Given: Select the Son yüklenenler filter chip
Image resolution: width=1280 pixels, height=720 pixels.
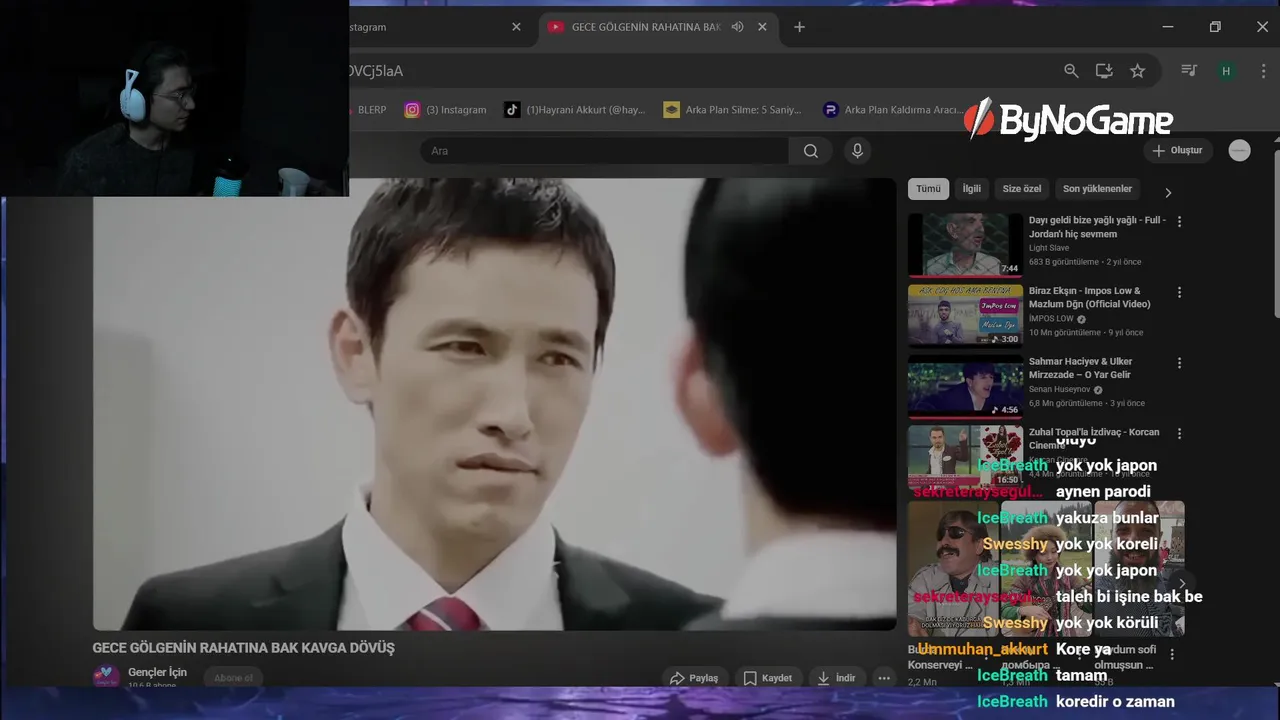Looking at the screenshot, I should tap(1097, 189).
